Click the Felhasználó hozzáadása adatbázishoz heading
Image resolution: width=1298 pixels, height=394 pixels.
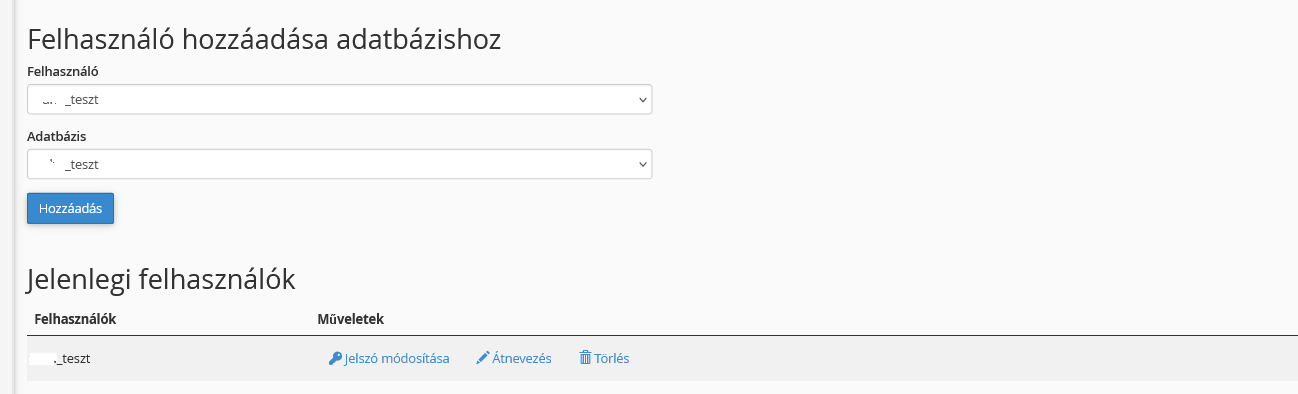click(264, 40)
